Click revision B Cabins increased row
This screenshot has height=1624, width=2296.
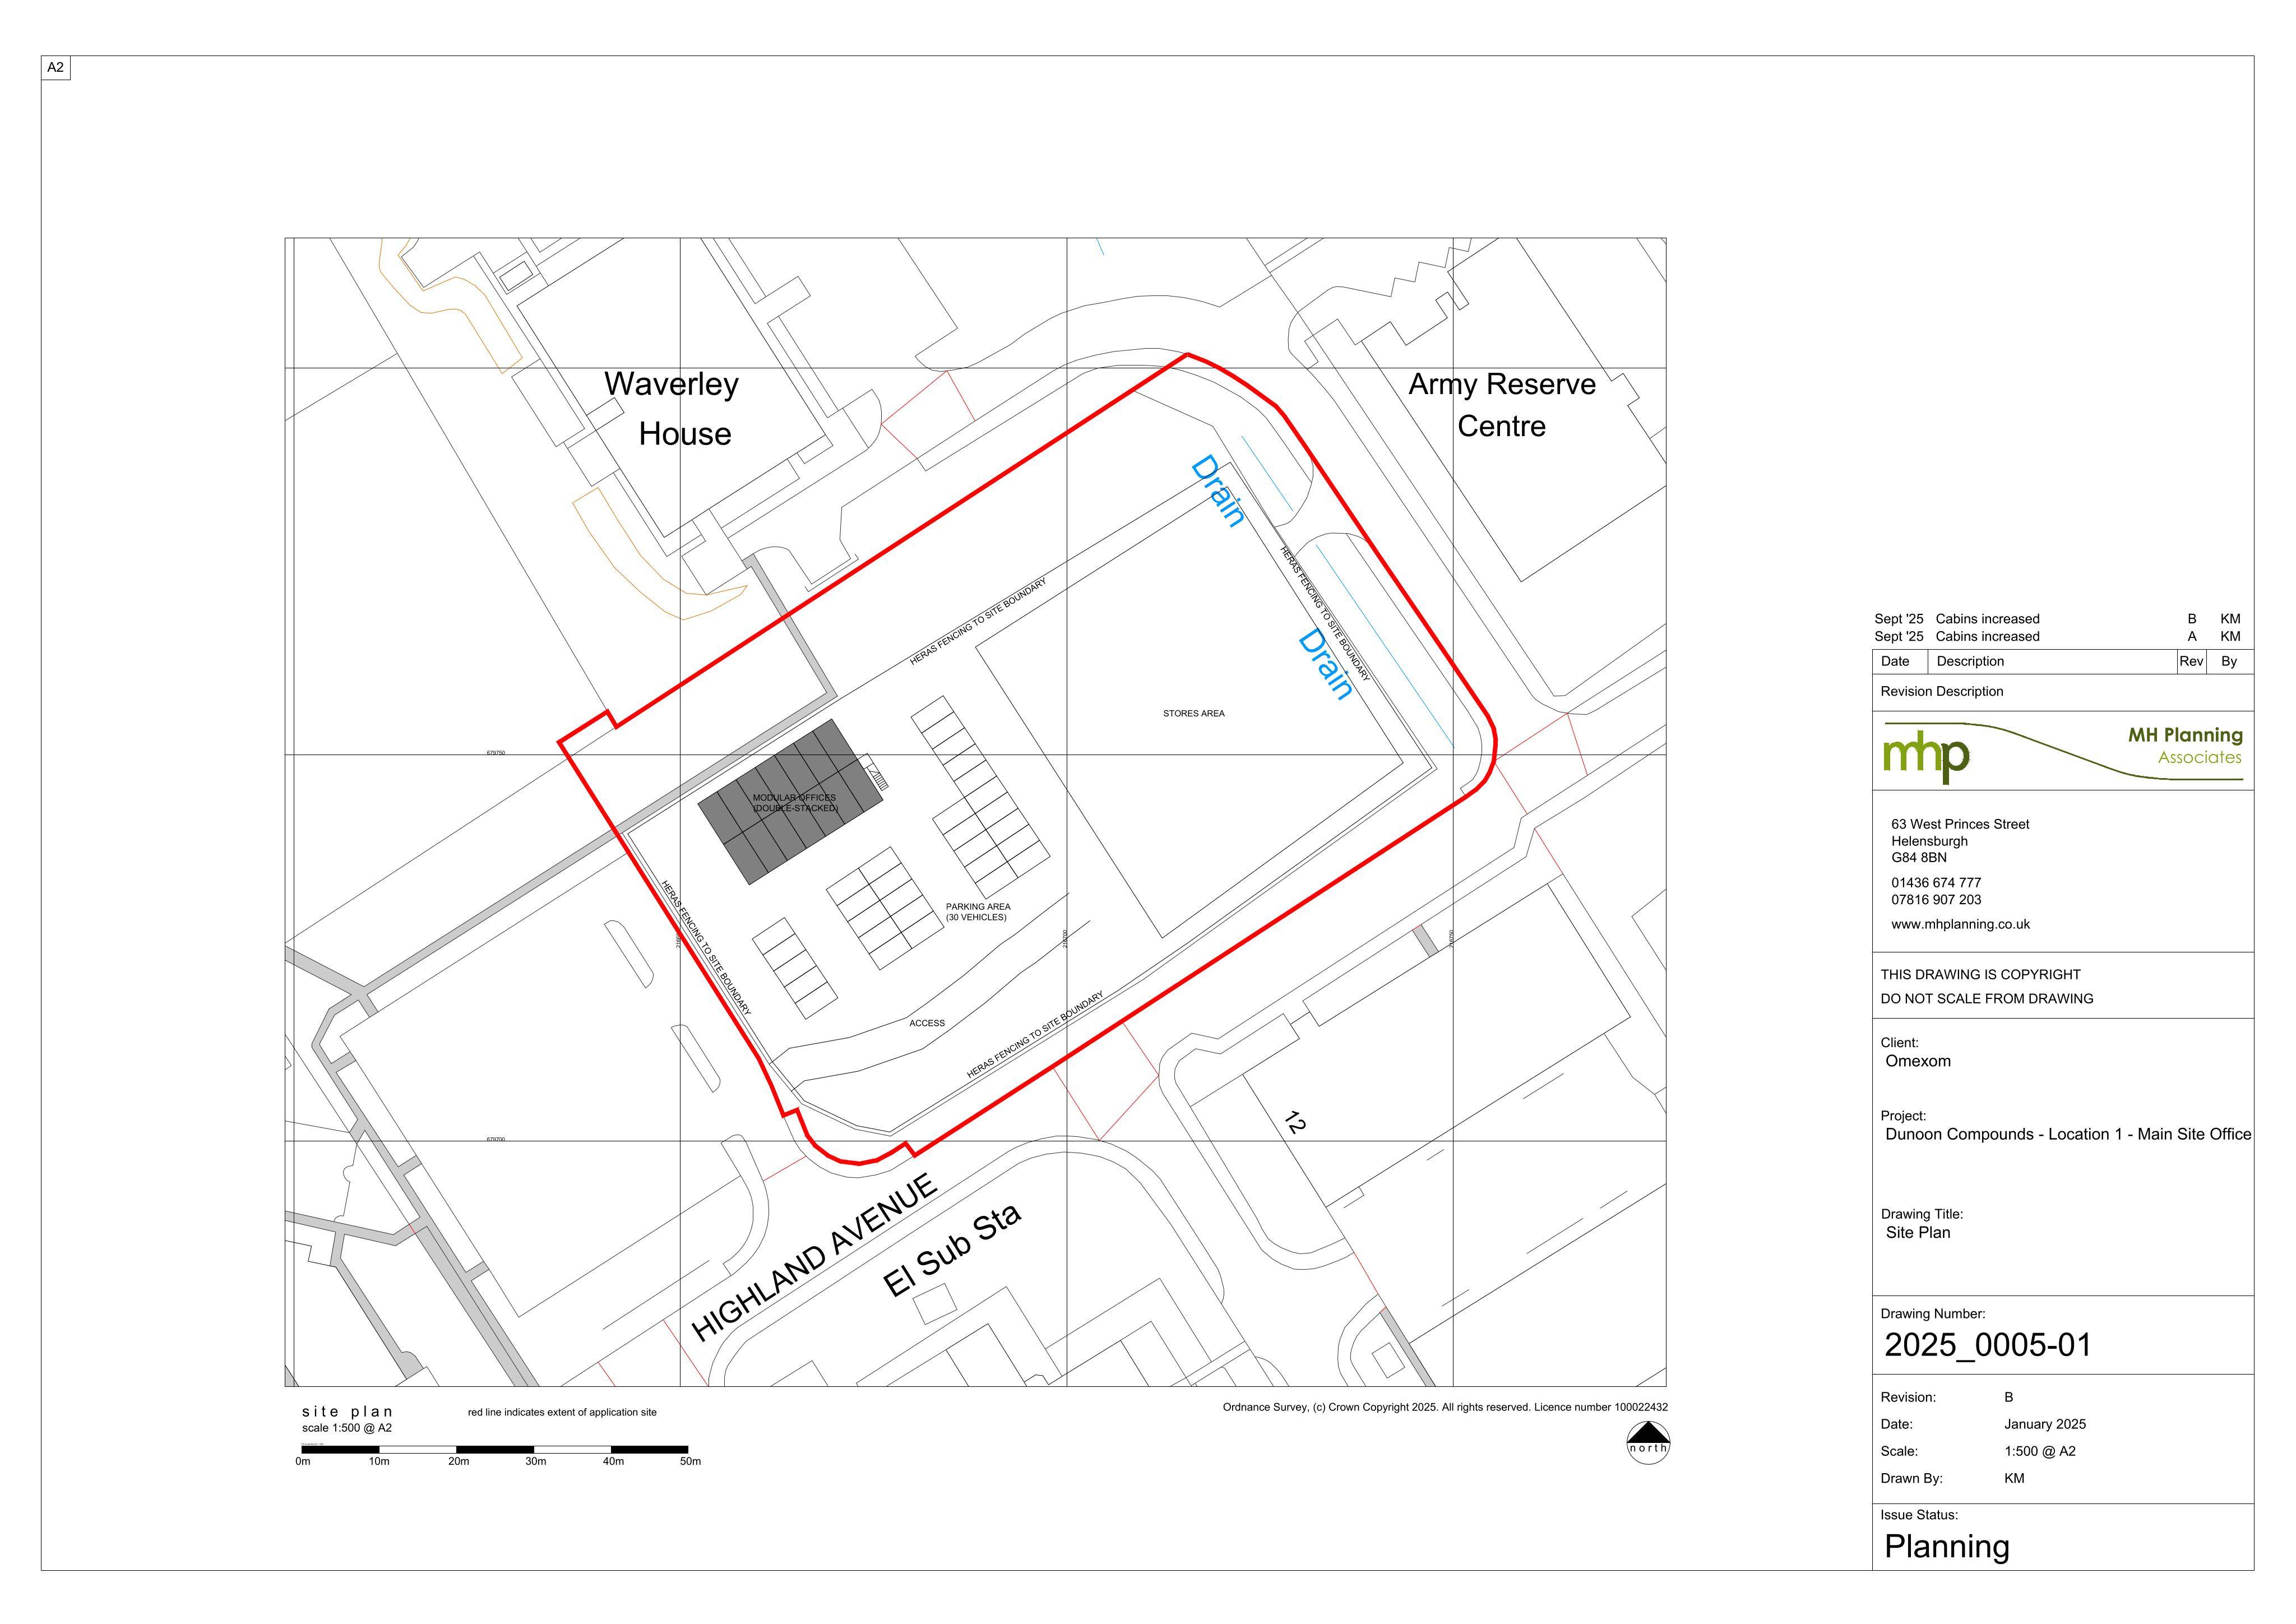2057,620
